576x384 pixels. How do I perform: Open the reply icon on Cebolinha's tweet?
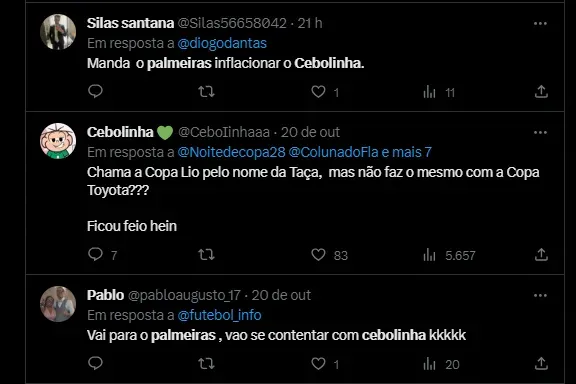(96, 254)
